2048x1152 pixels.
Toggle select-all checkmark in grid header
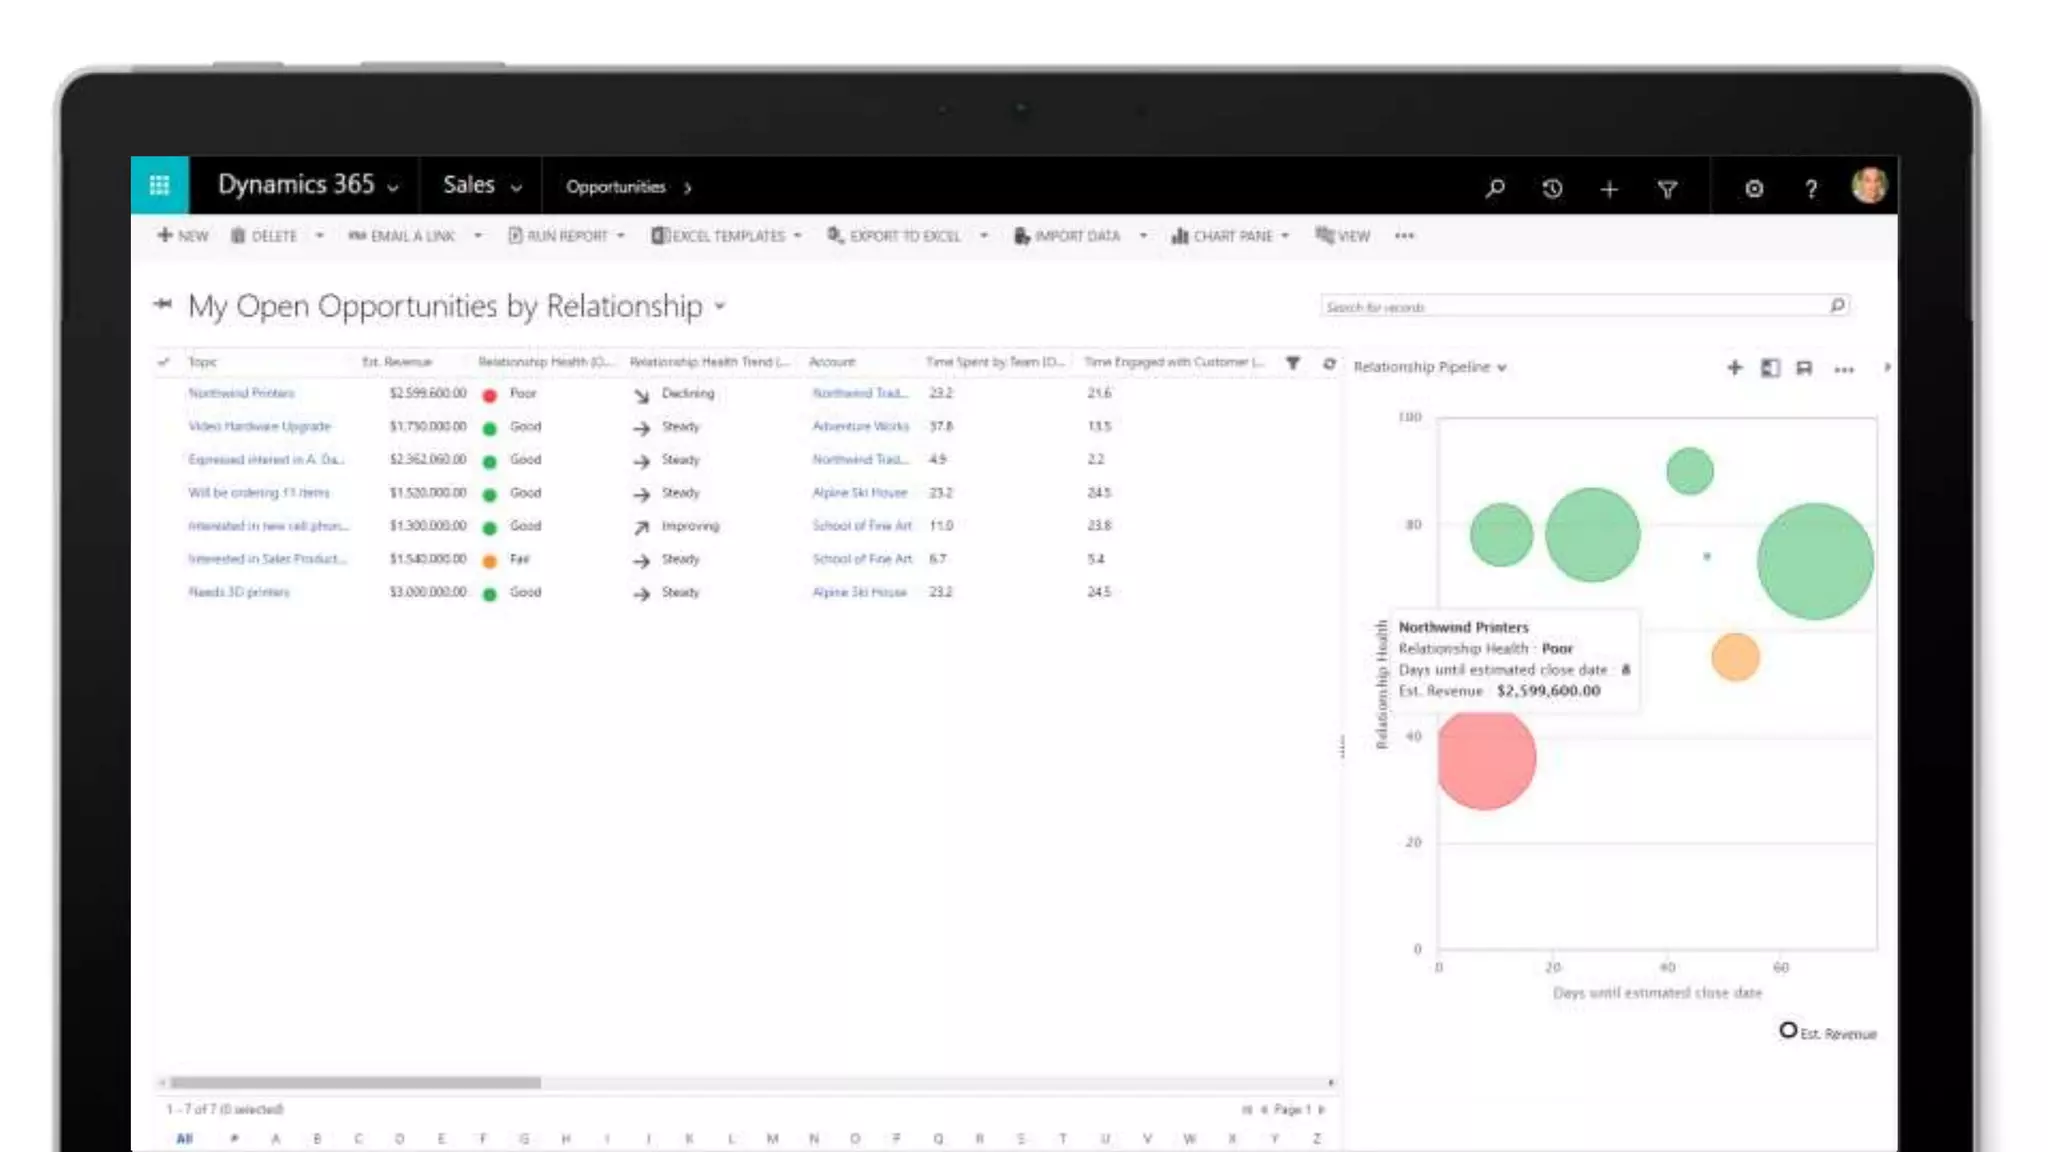click(164, 362)
